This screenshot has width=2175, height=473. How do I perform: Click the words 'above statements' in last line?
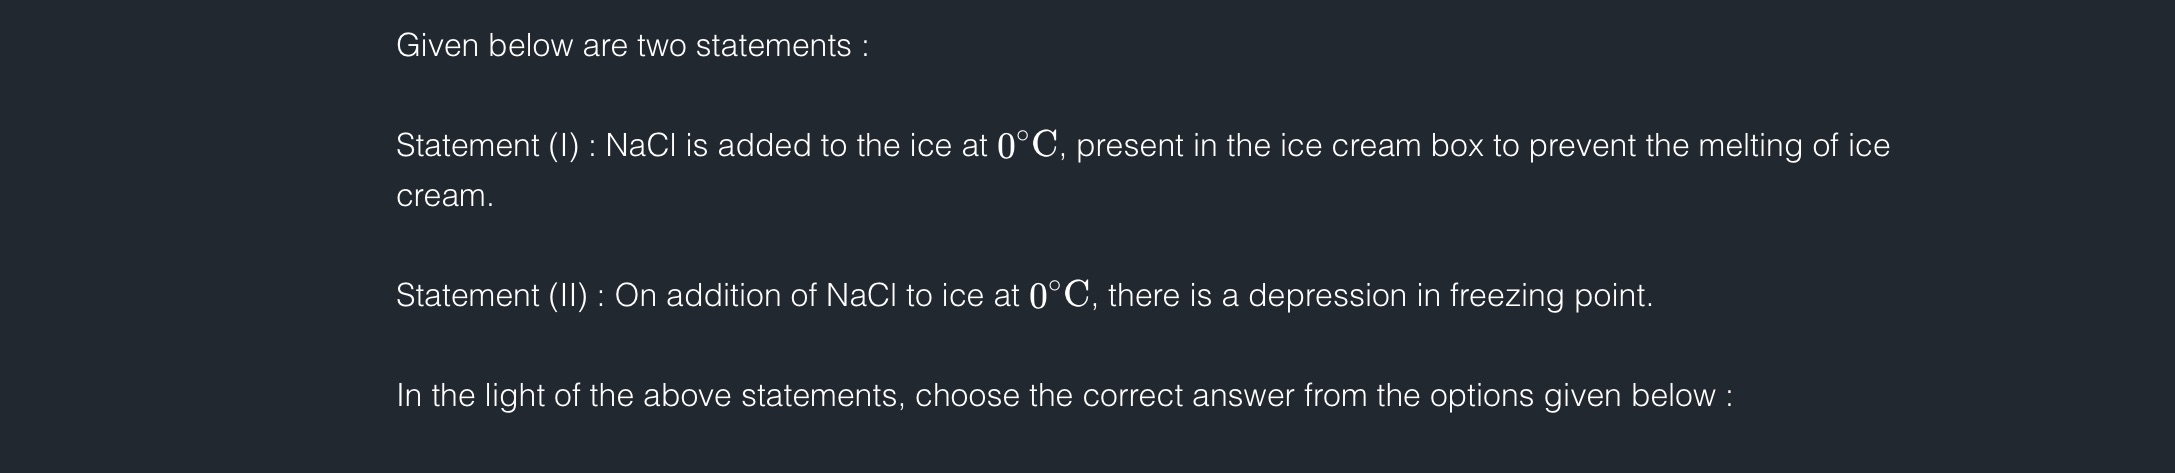click(773, 396)
